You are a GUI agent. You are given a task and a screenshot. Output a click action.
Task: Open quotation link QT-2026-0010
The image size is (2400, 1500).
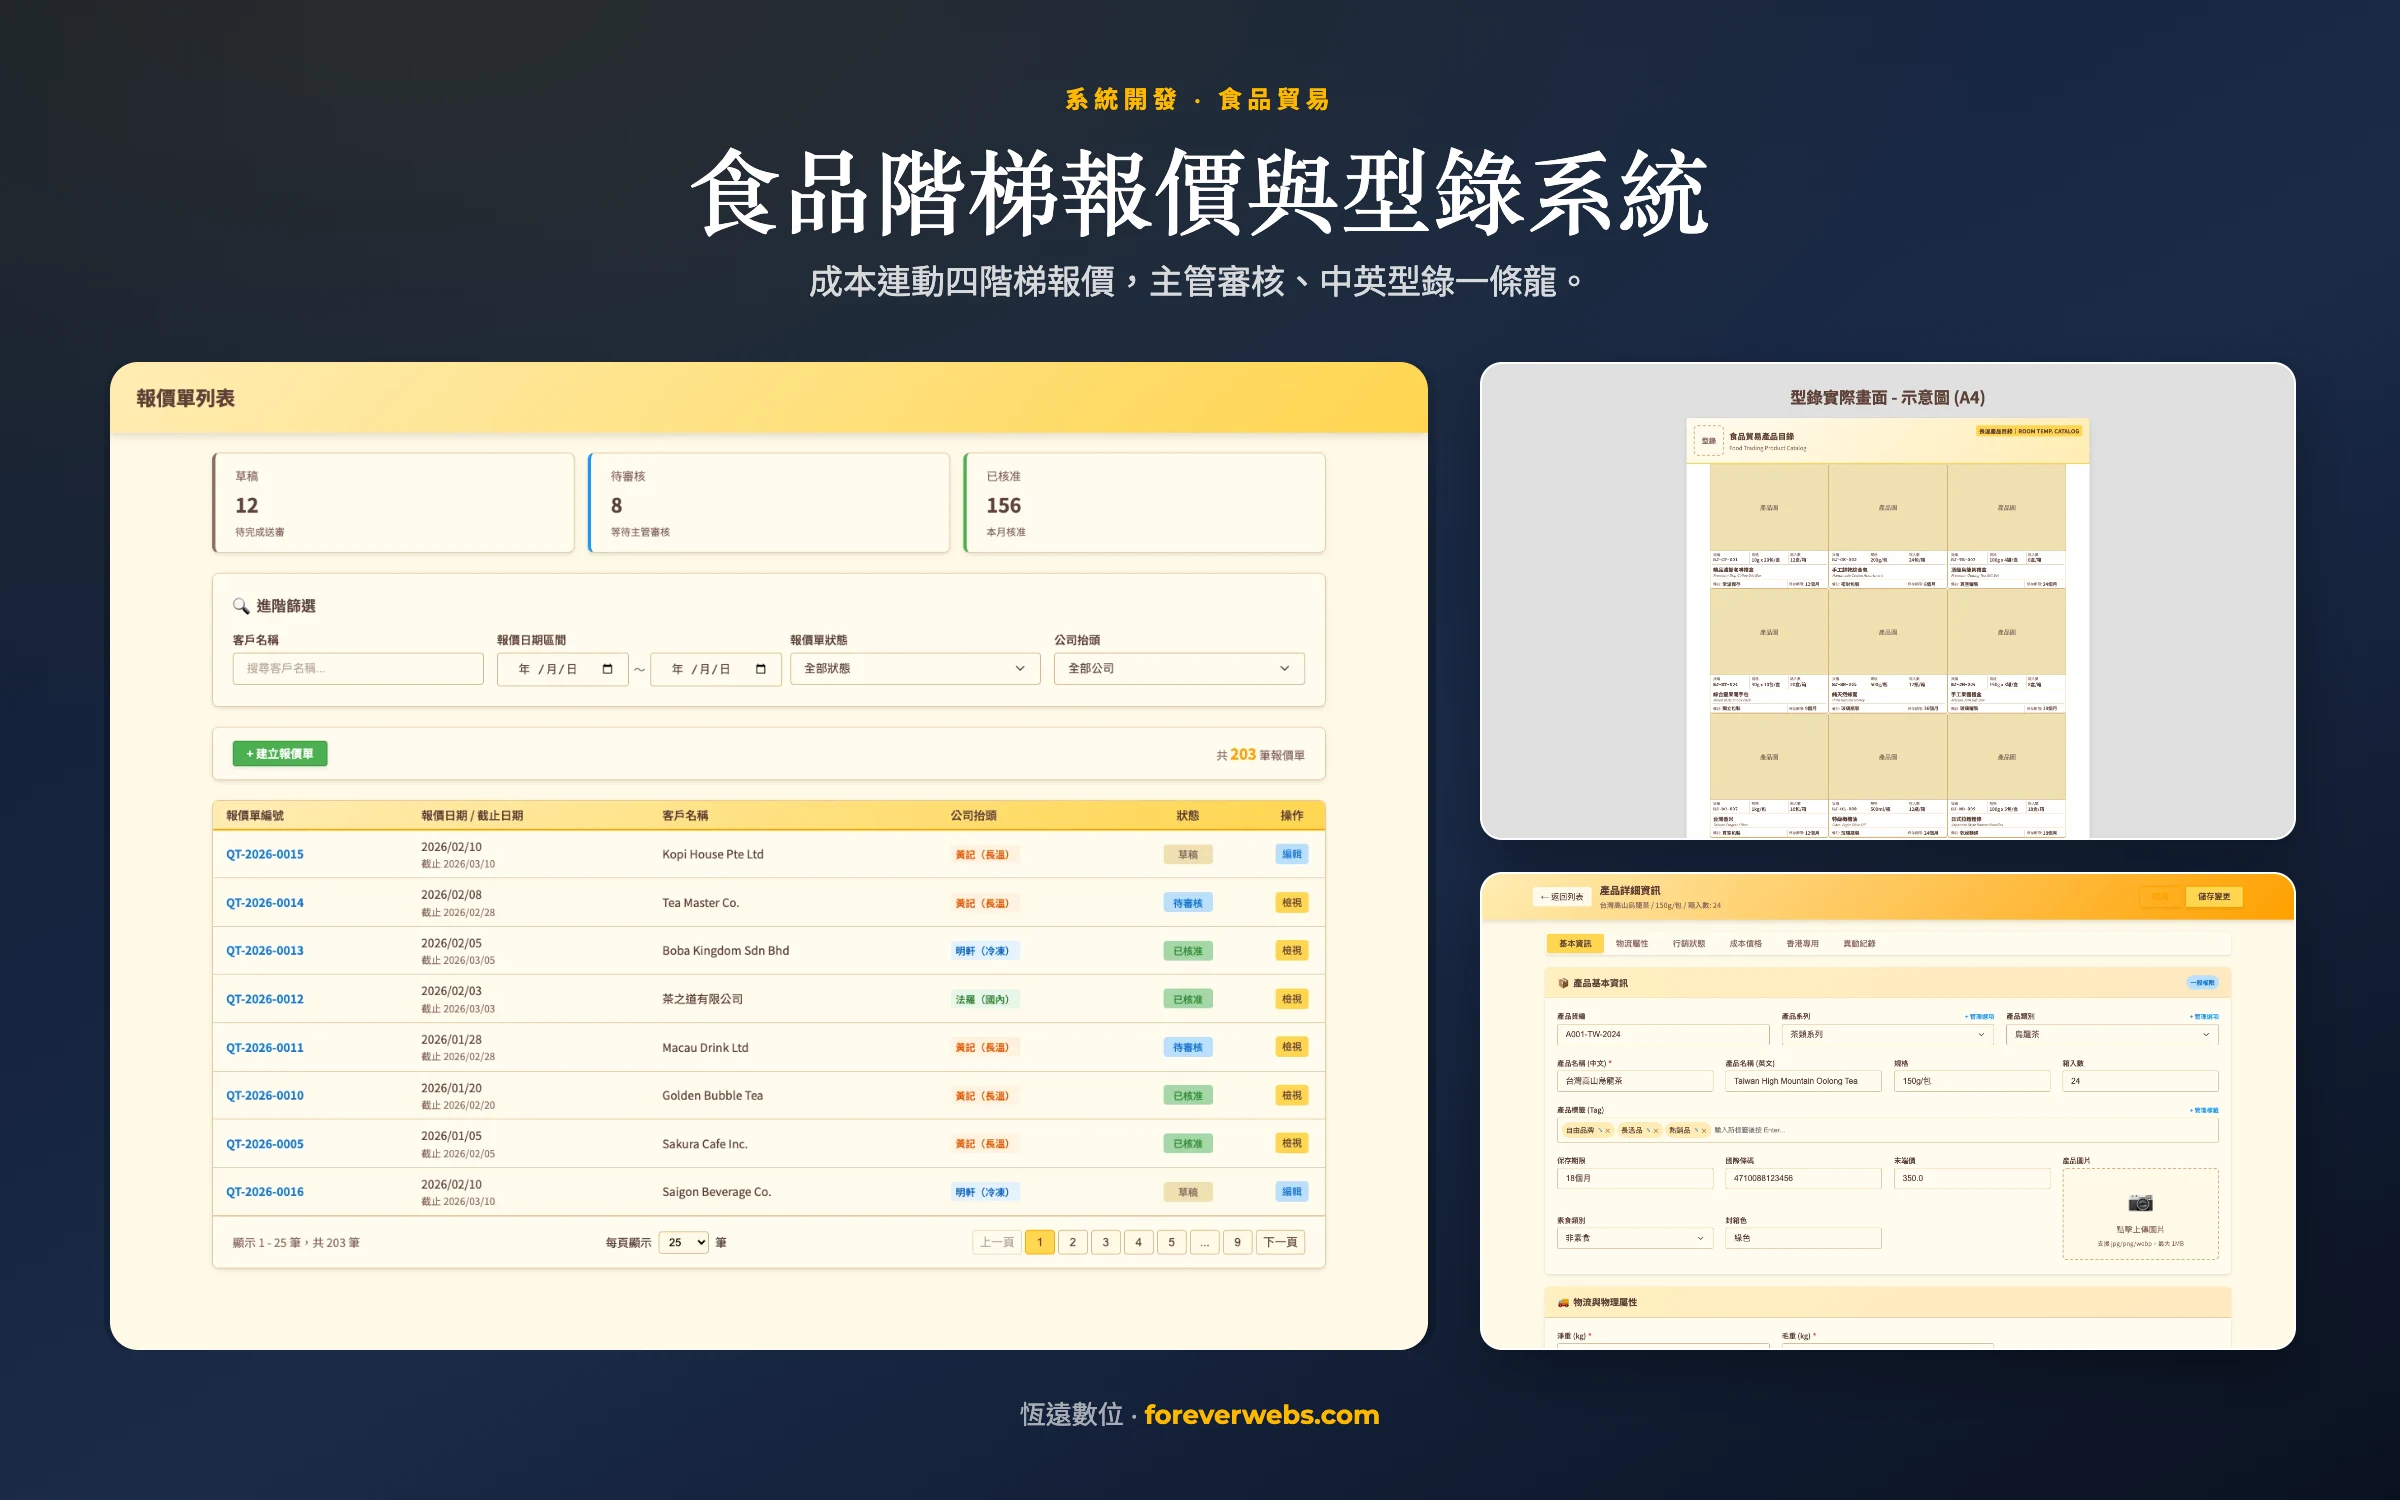tap(265, 1095)
